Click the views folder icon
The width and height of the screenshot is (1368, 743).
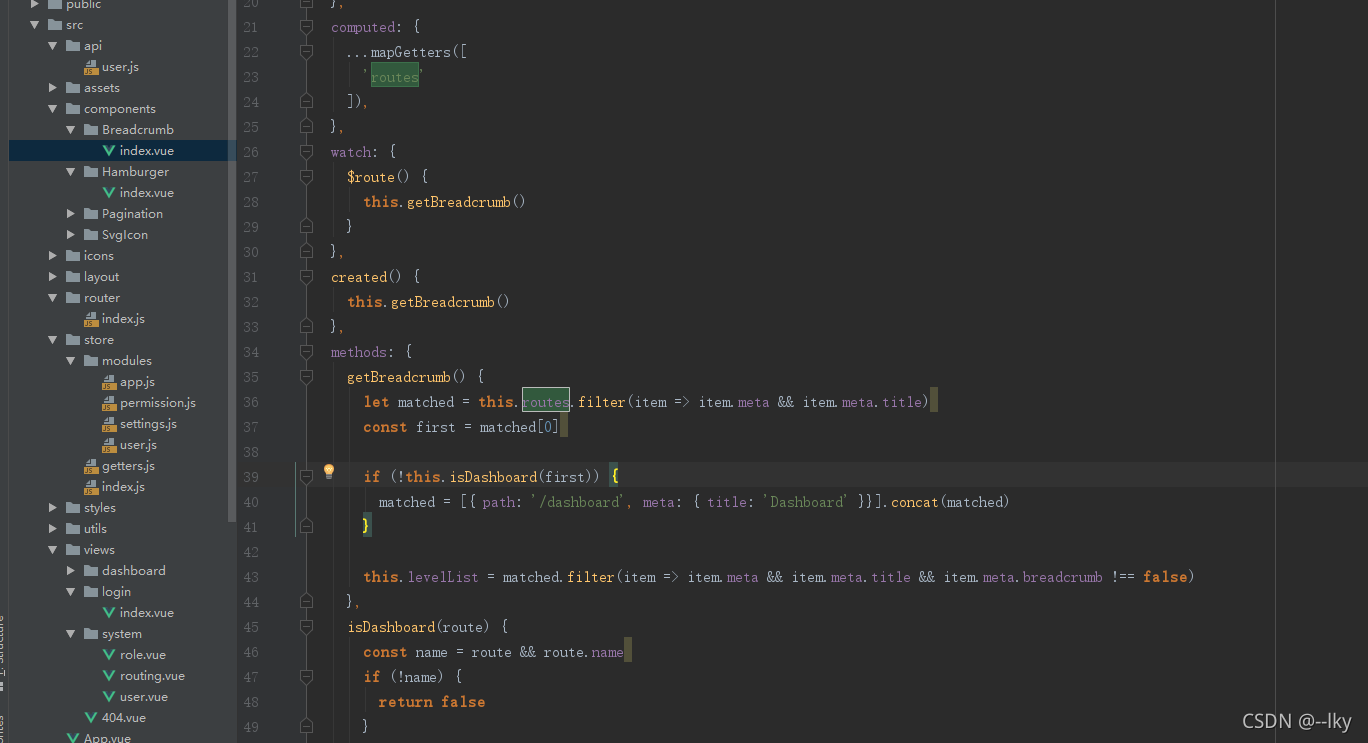73,550
